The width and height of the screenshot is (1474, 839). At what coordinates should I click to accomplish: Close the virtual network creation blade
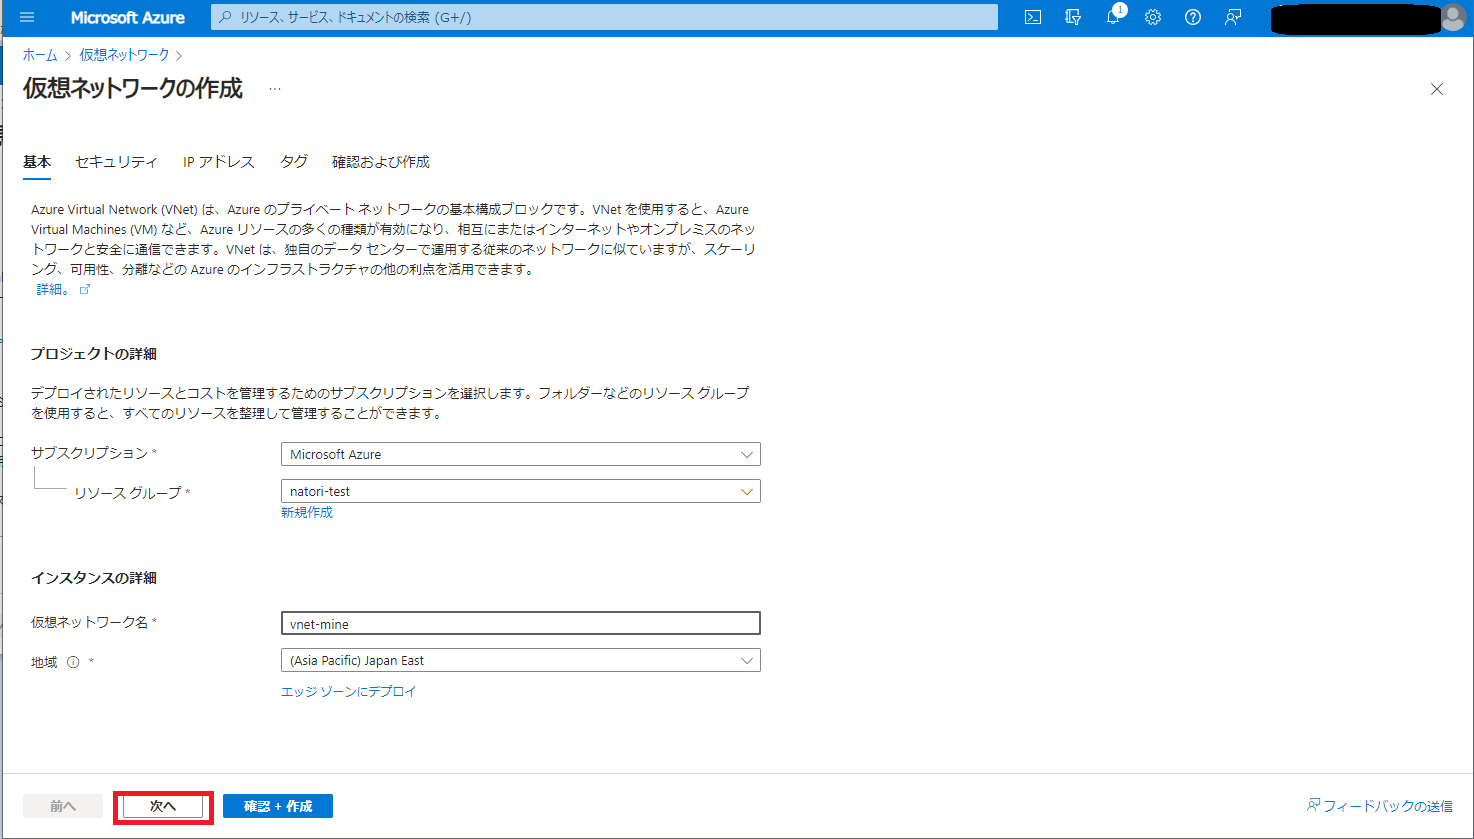click(1437, 89)
